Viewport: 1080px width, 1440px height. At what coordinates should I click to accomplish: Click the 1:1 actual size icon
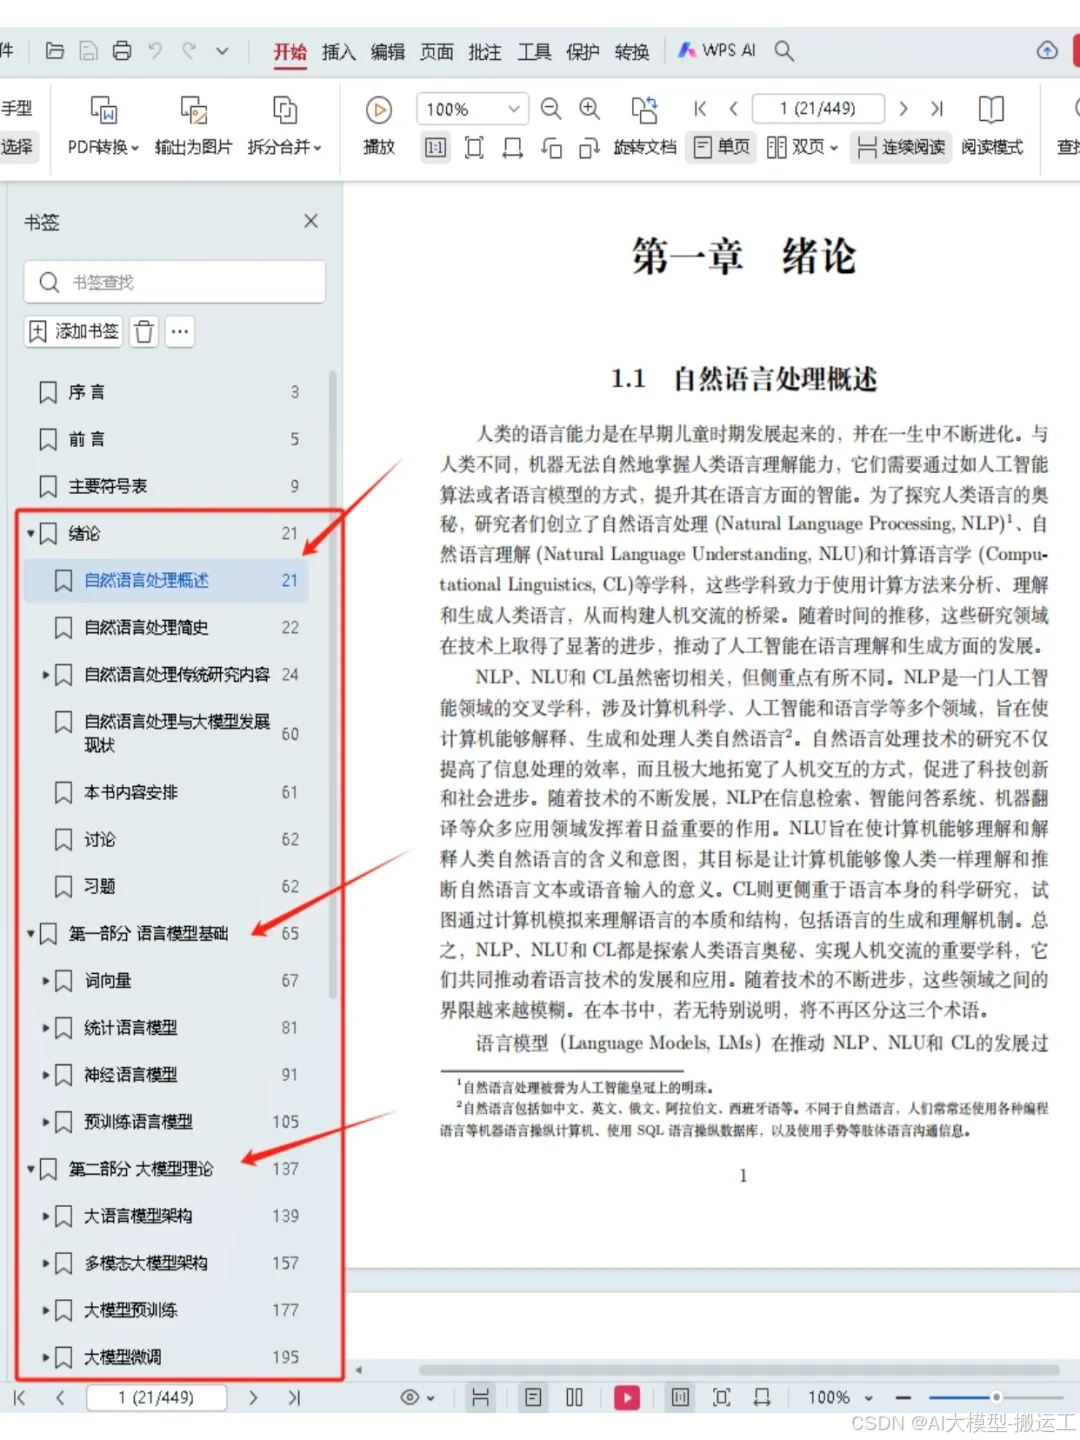point(435,147)
